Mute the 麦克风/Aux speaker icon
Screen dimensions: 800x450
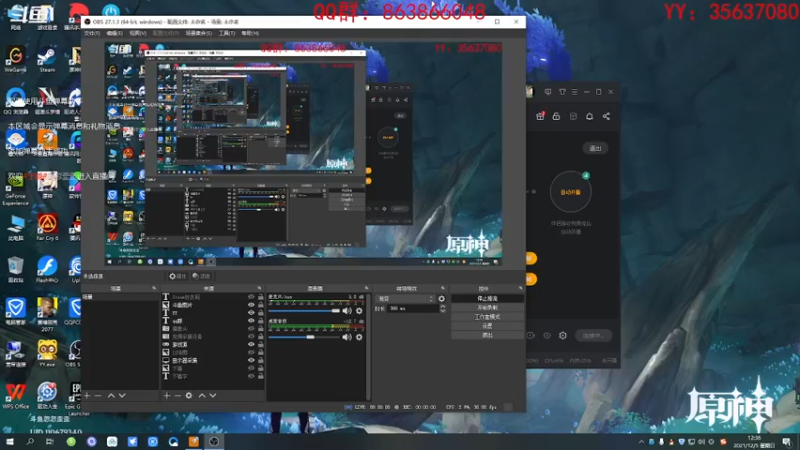347,311
